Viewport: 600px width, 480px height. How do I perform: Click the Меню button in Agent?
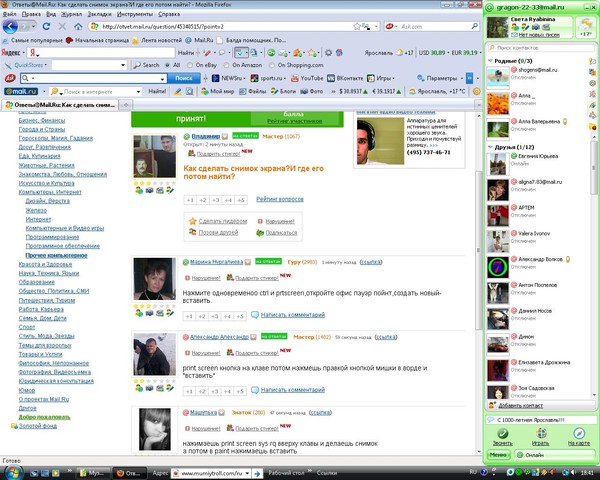point(499,455)
